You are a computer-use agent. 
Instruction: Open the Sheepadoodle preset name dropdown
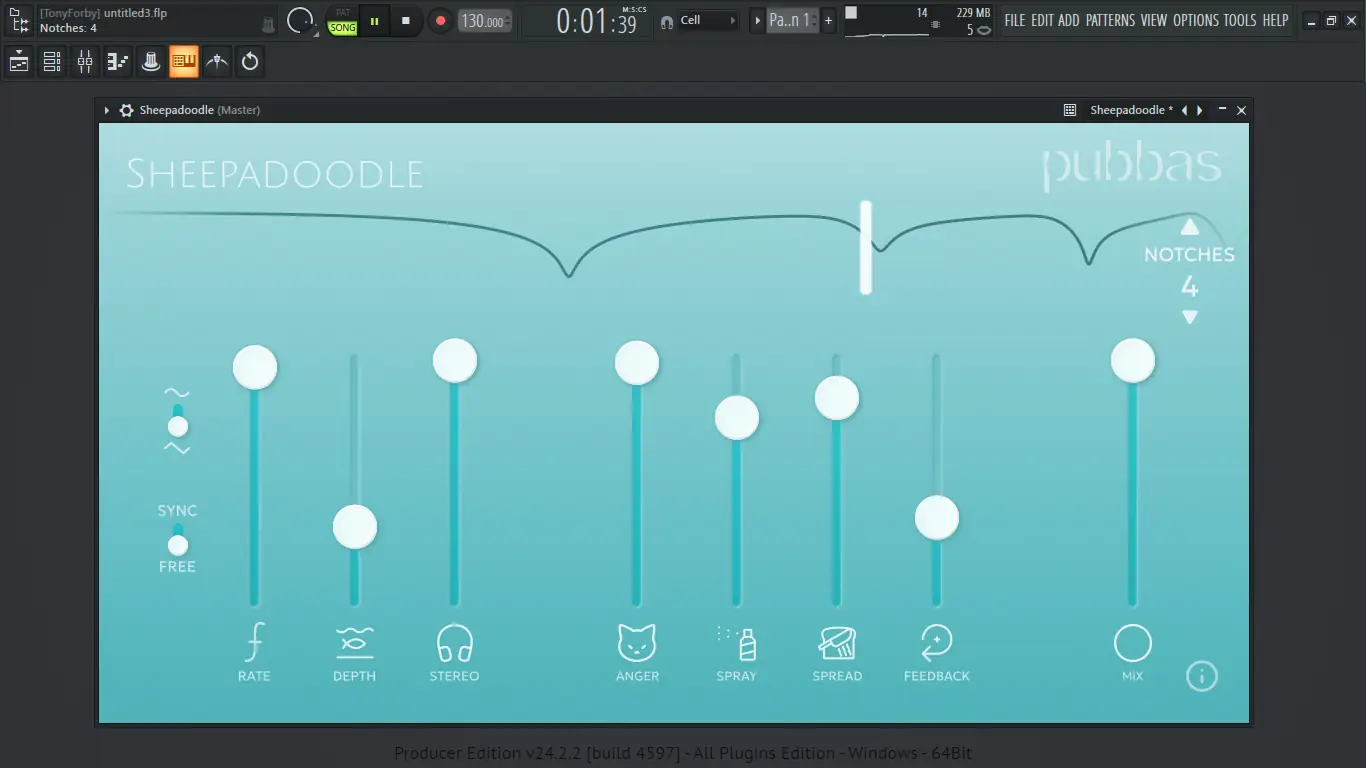[1132, 110]
